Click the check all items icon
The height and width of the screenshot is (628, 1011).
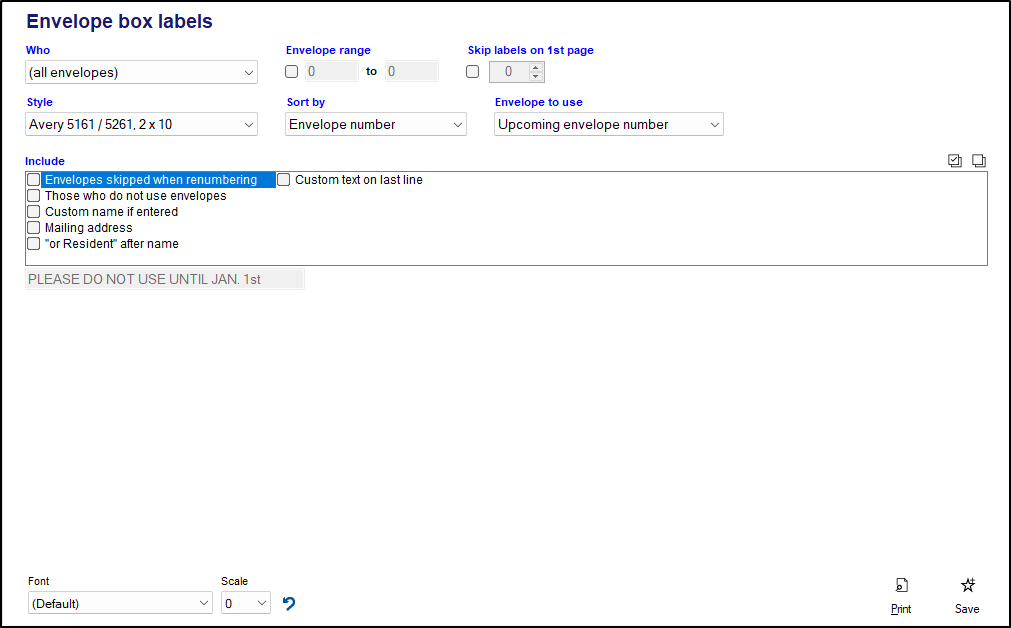tap(955, 161)
